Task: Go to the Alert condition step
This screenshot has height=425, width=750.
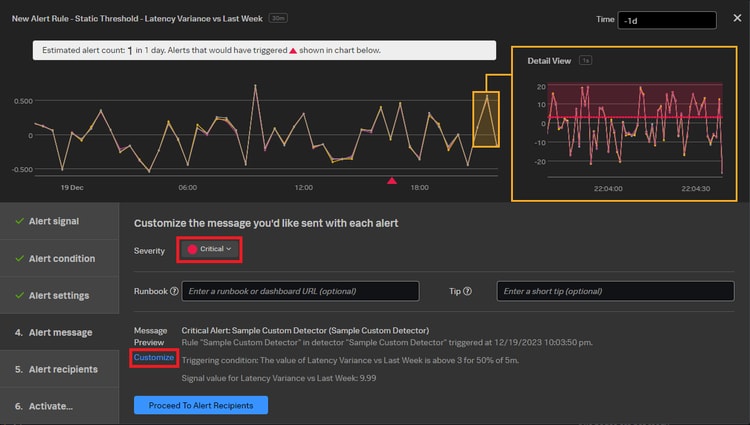Action: coord(60,258)
